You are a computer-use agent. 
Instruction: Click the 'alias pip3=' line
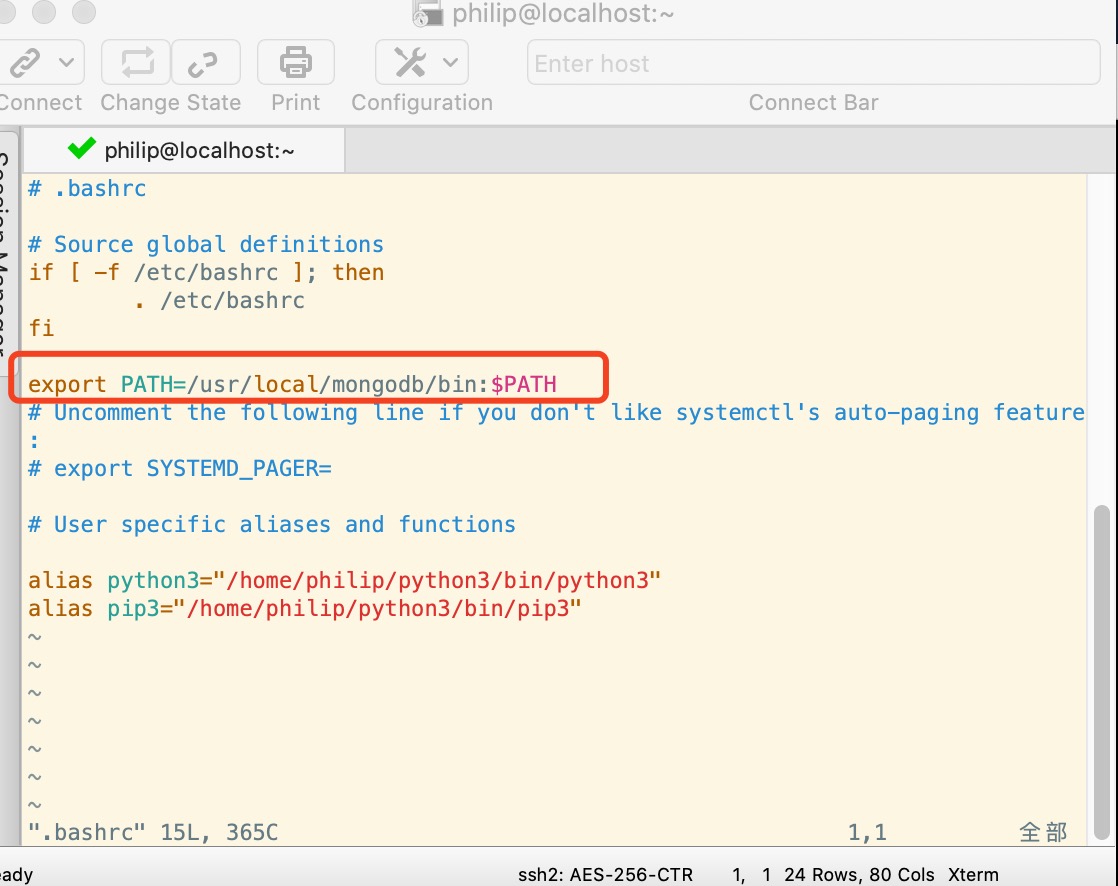[304, 608]
